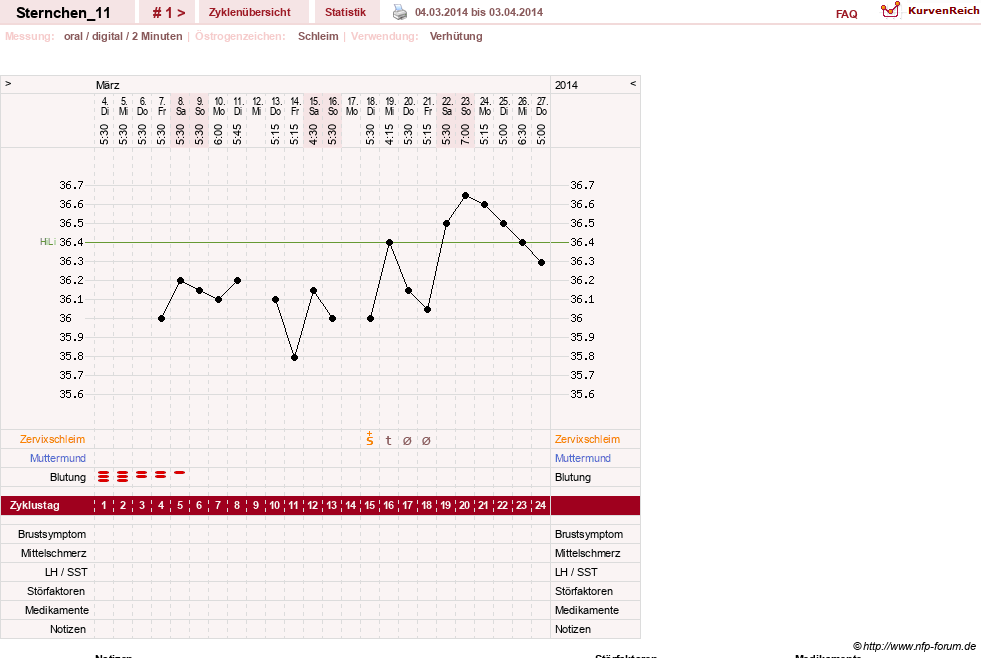Viewport: 981px width, 658px height.
Task: Go to next cycle via # 1 >
Action: (x=169, y=13)
